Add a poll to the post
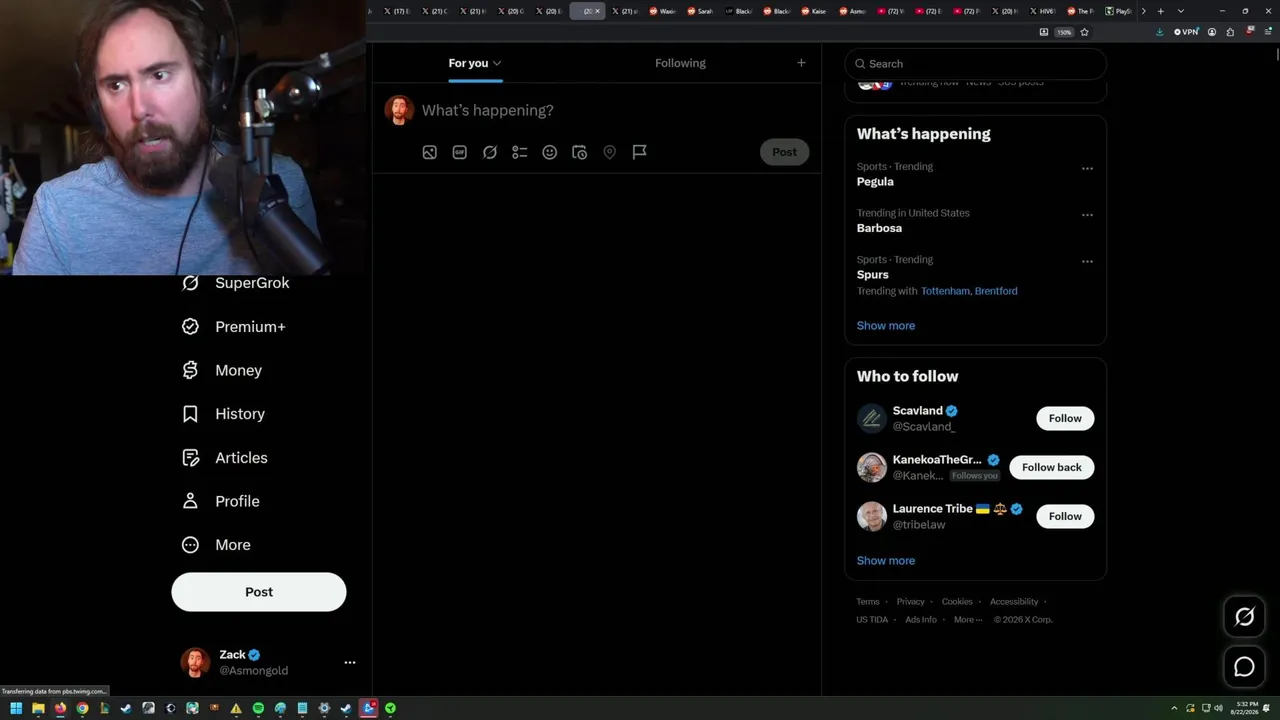 tap(520, 152)
